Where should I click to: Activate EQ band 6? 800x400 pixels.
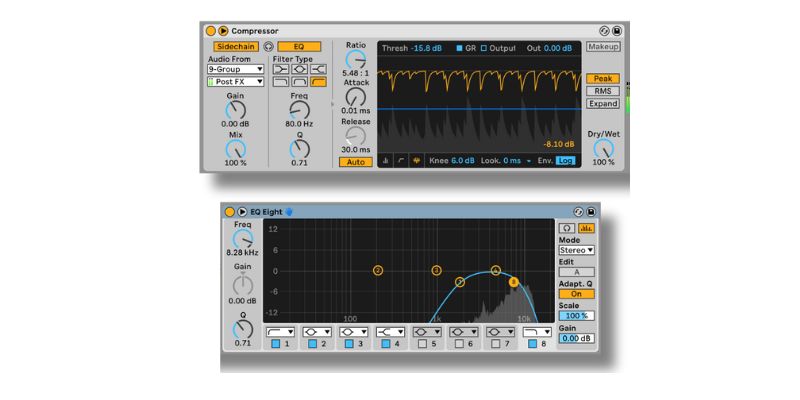(459, 344)
